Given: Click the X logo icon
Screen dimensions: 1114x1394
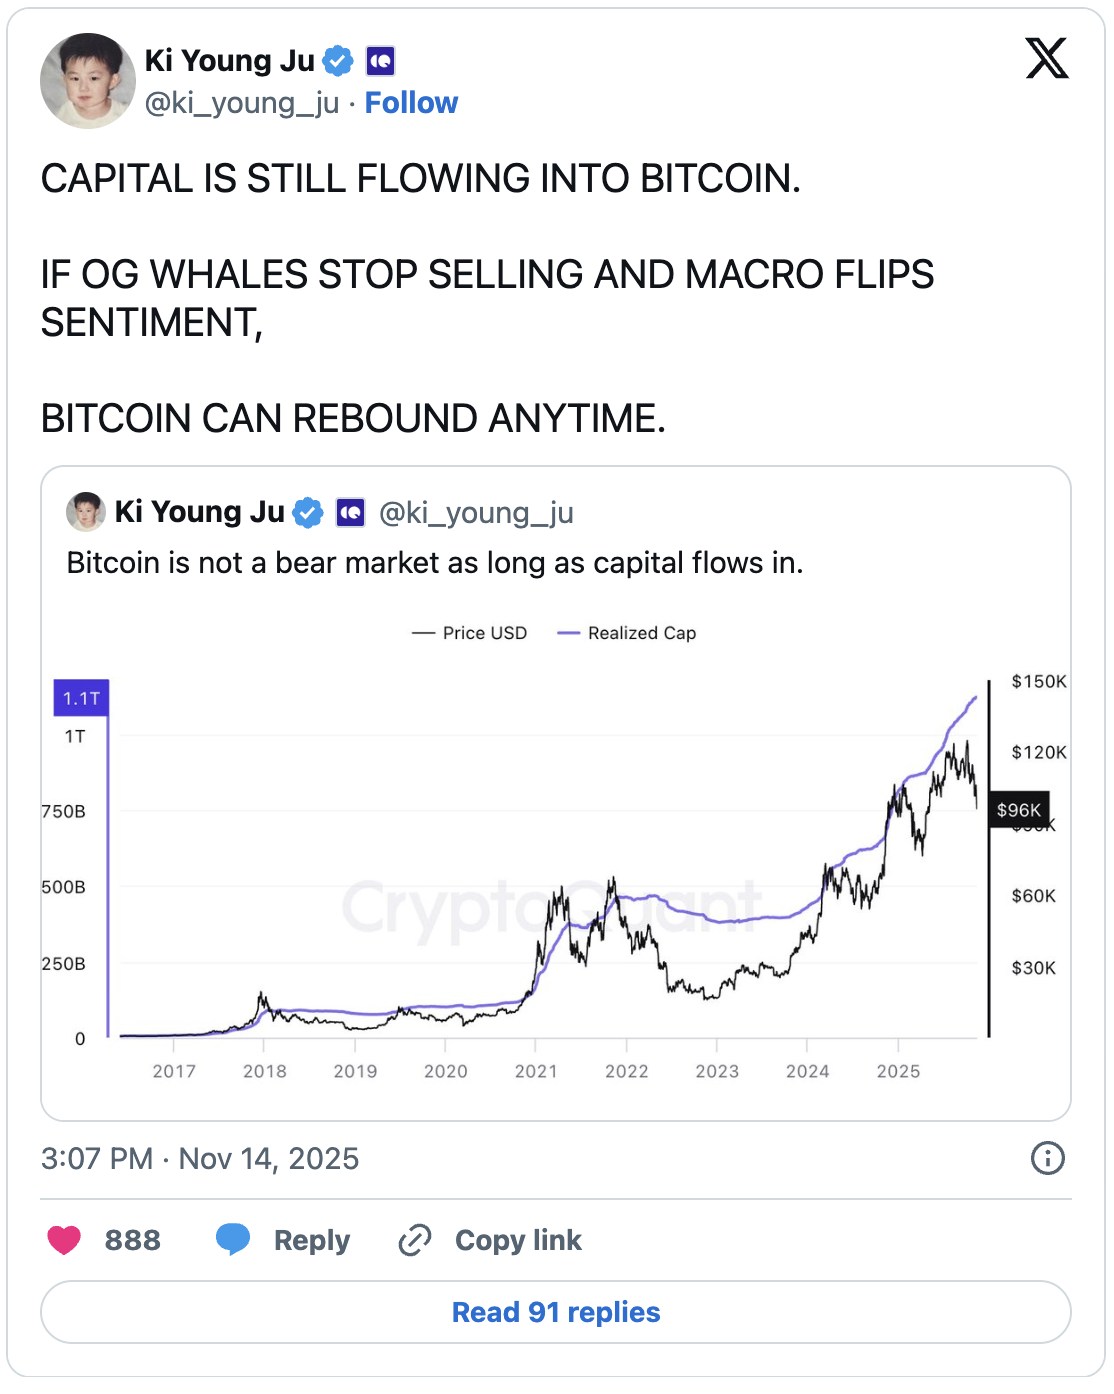Looking at the screenshot, I should point(1047,59).
